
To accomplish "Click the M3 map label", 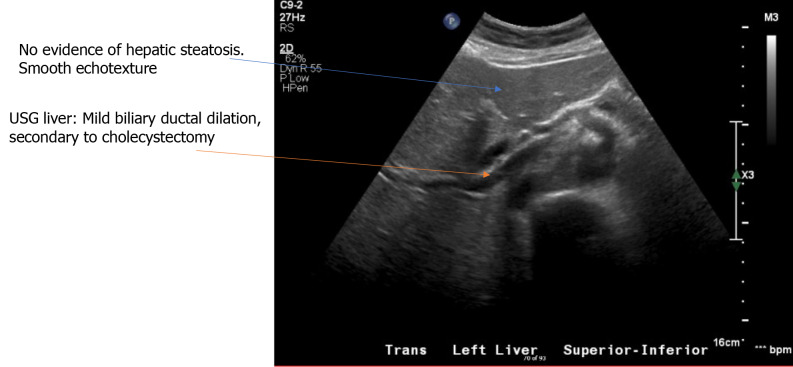I will pos(771,18).
